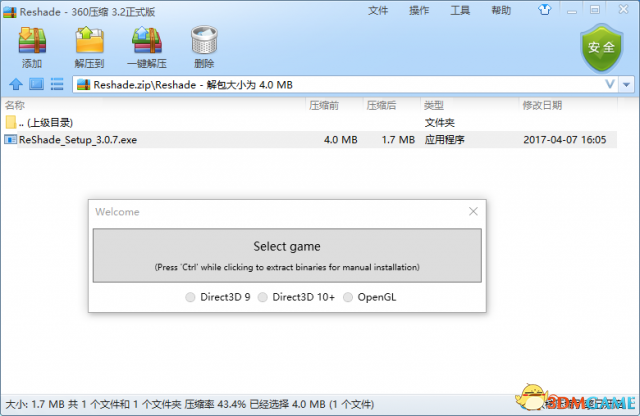
Task: Switch to large icon view
Action: (36, 85)
